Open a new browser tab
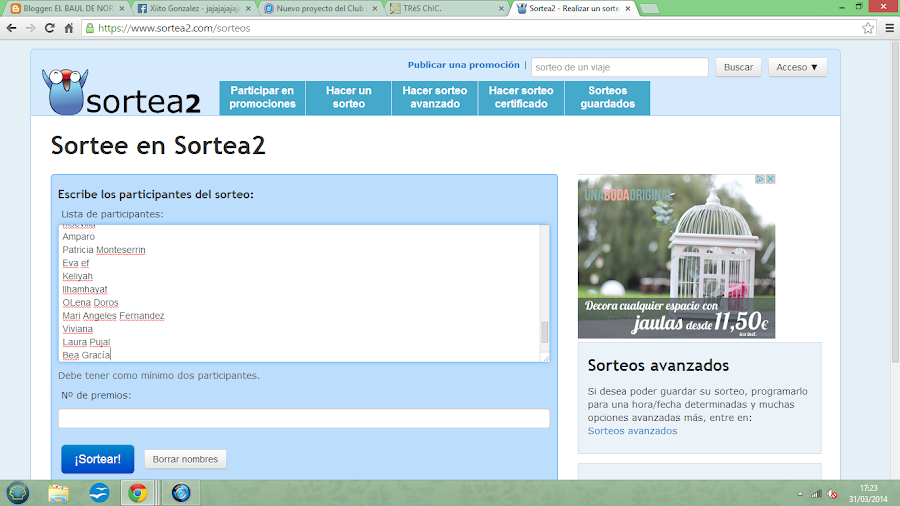Image resolution: width=900 pixels, height=506 pixels. pyautogui.click(x=649, y=9)
